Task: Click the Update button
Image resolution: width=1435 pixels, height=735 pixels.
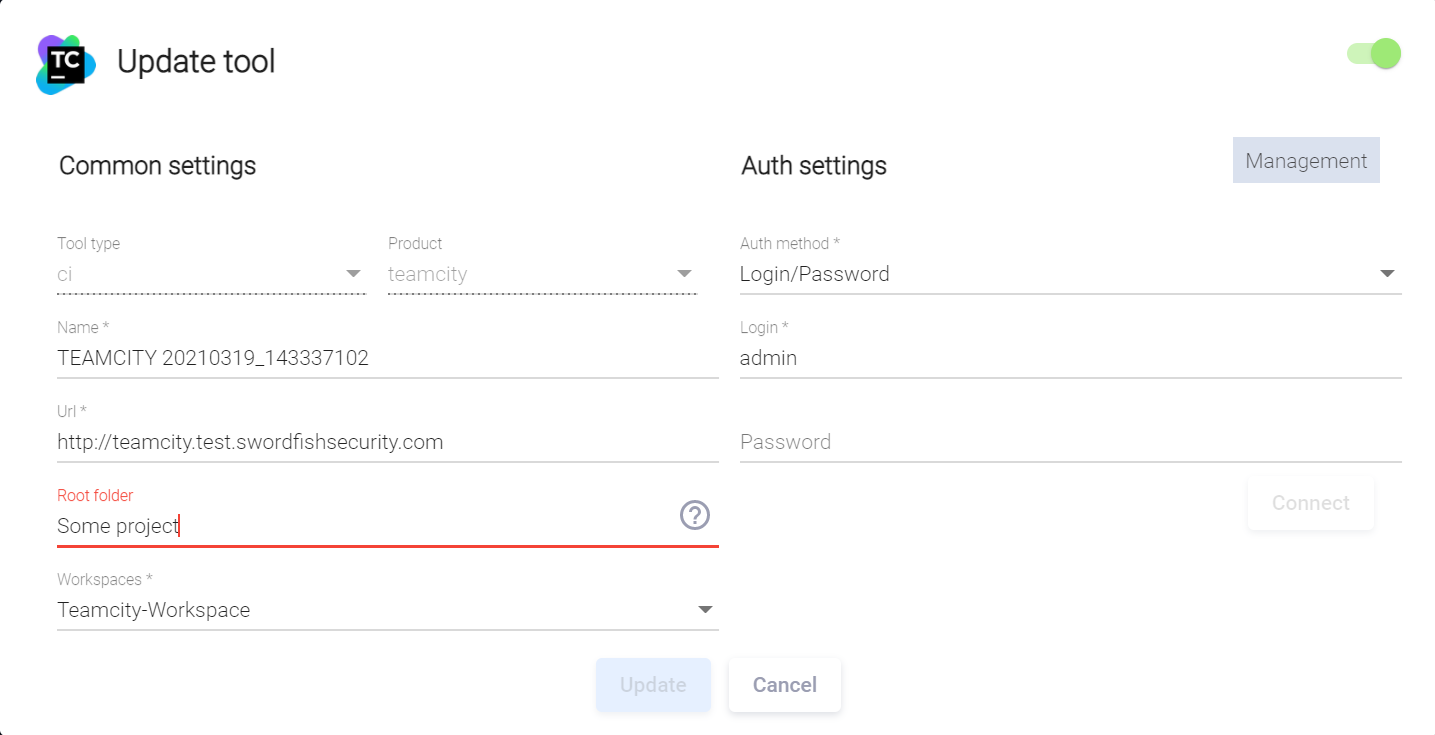Action: pyautogui.click(x=653, y=685)
